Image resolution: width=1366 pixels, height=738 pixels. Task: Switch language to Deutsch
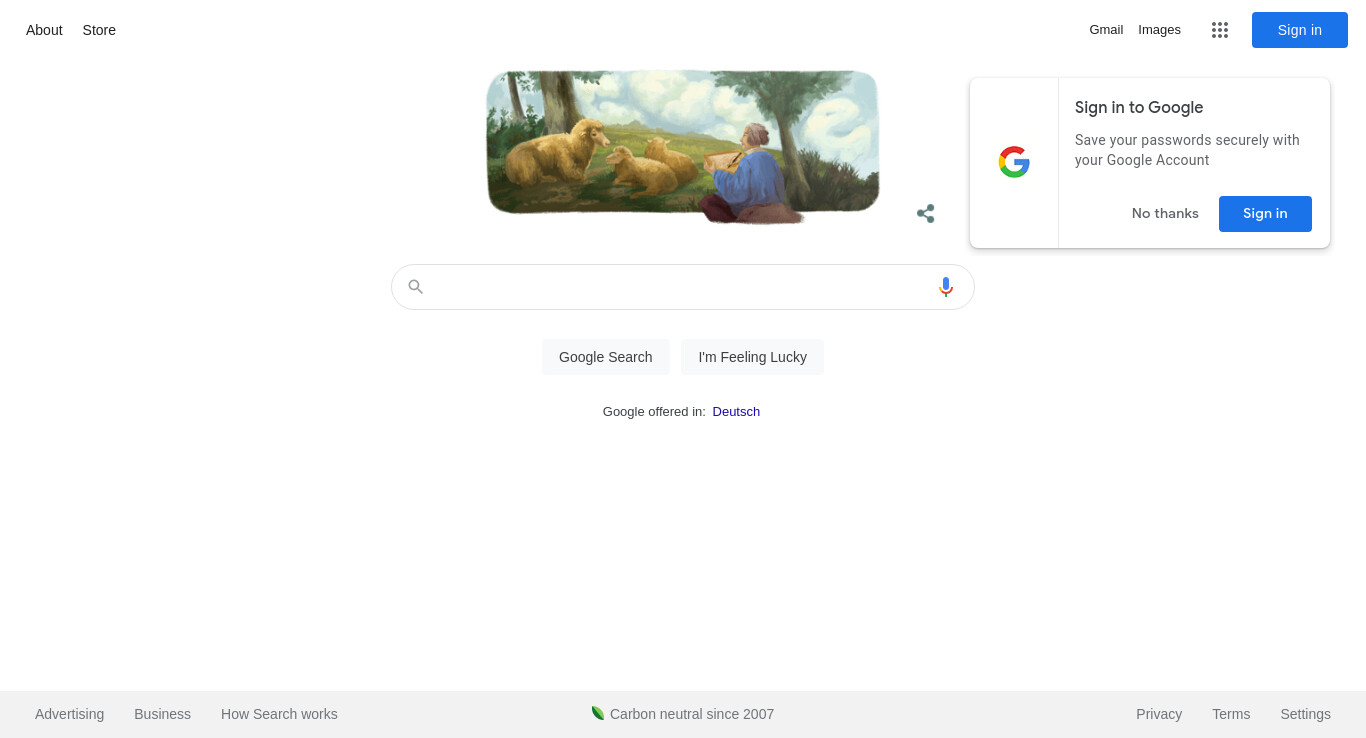(x=736, y=411)
